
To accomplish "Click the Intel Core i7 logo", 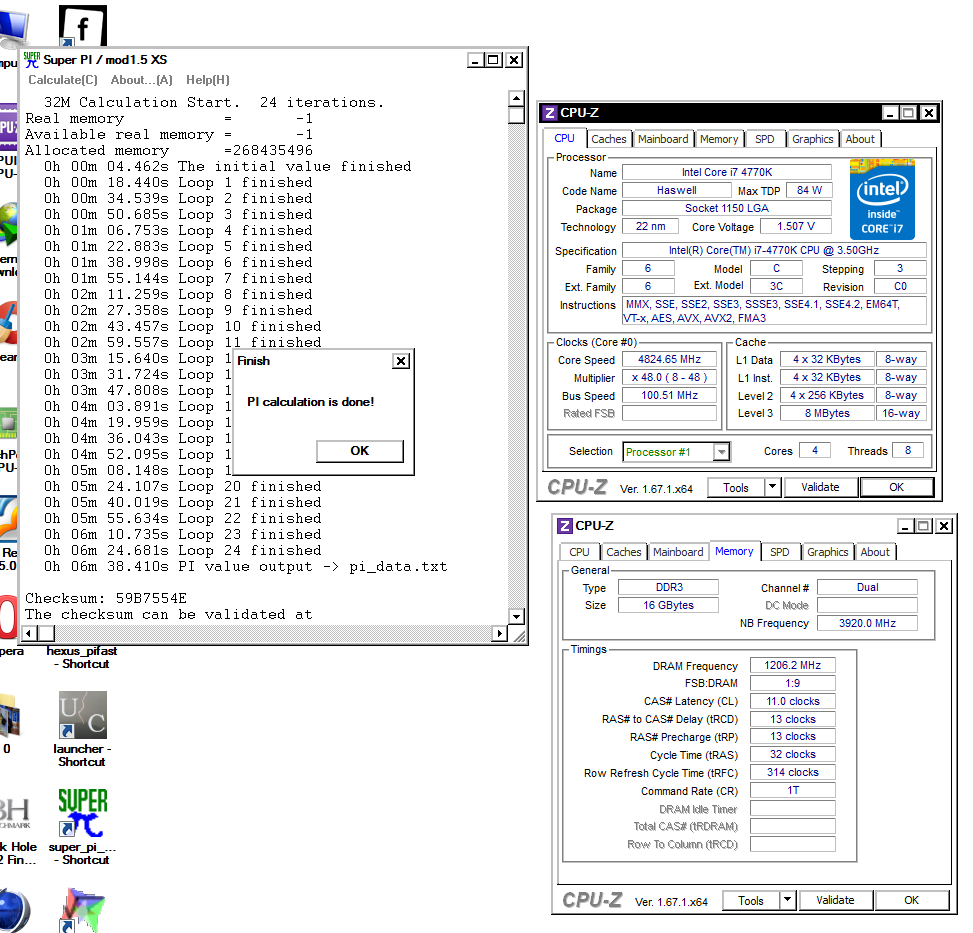I will [882, 199].
